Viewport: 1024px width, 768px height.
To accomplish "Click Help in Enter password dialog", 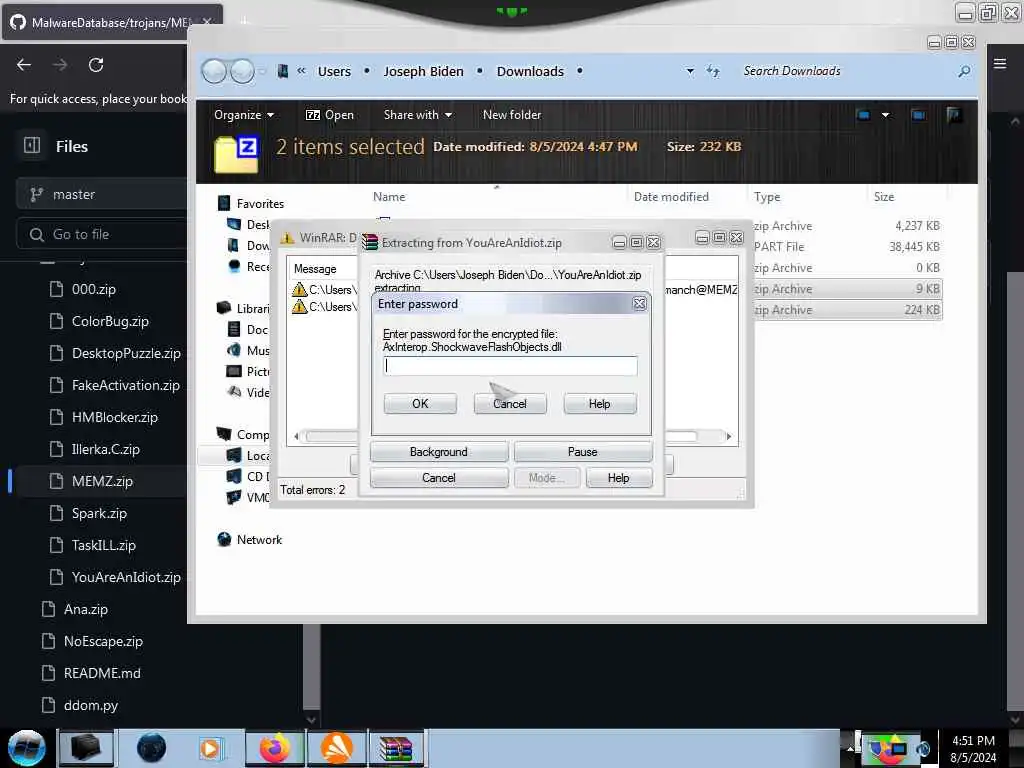I will [600, 404].
